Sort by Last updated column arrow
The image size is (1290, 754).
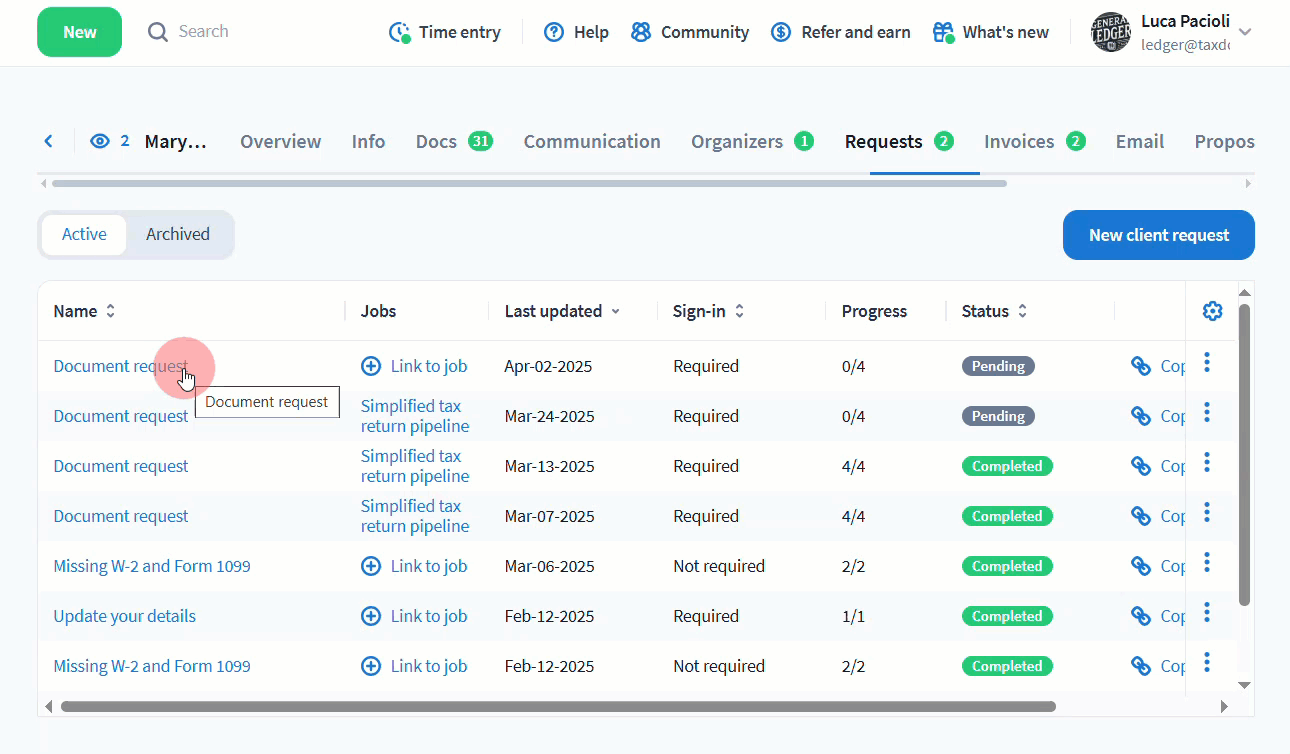coord(616,311)
